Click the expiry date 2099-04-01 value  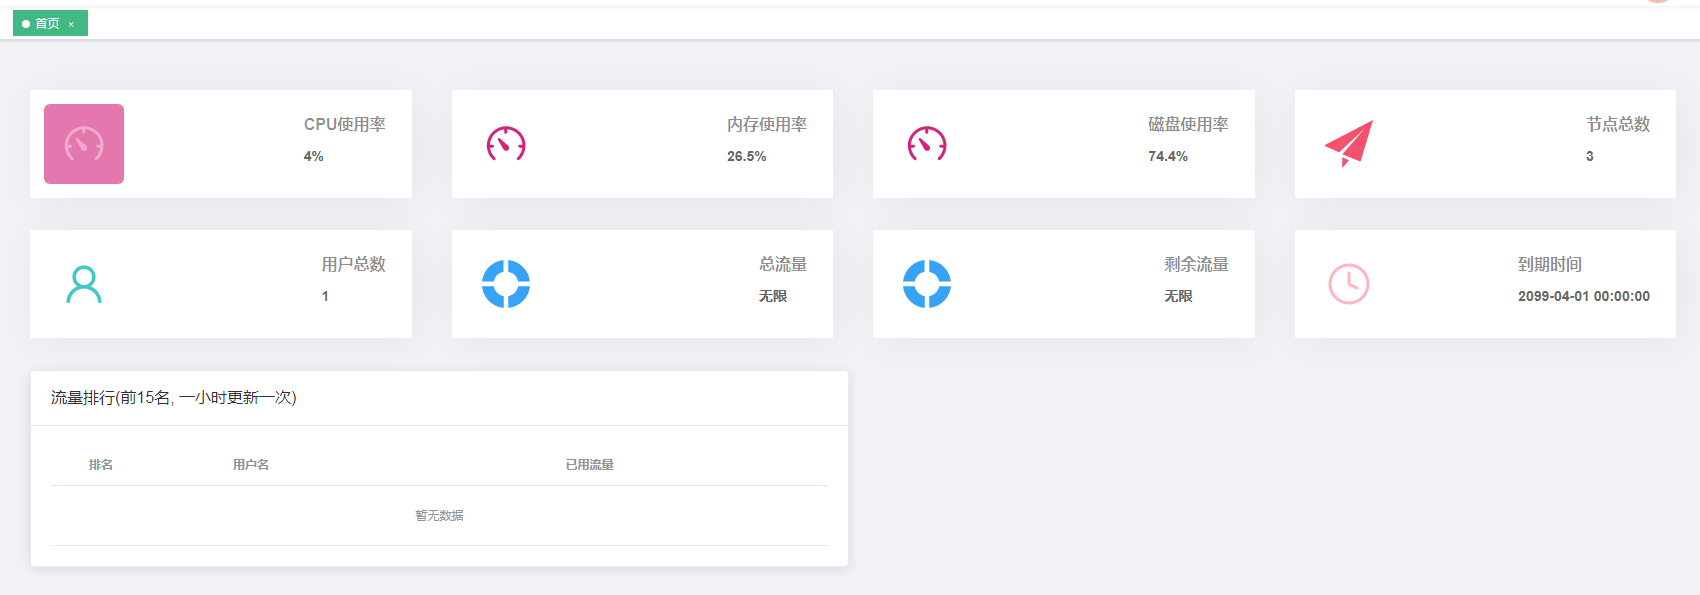1584,296
